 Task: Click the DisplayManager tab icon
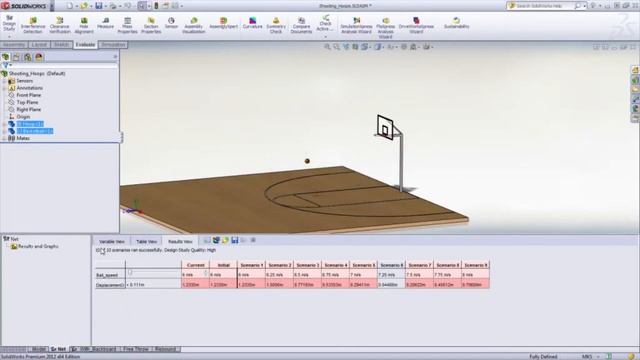[39, 57]
